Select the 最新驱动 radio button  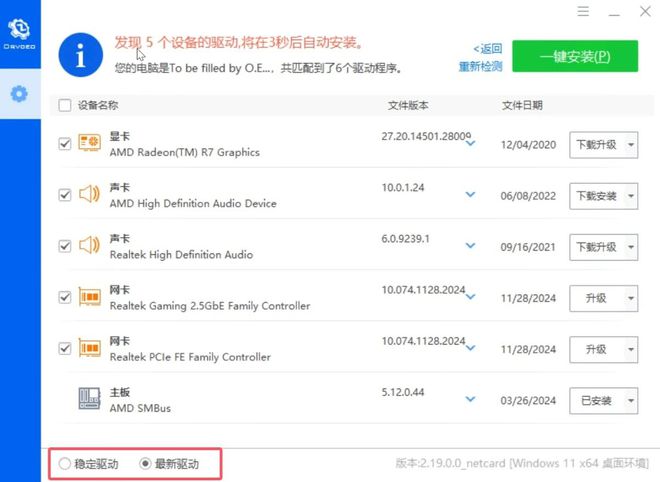pyautogui.click(x=145, y=464)
